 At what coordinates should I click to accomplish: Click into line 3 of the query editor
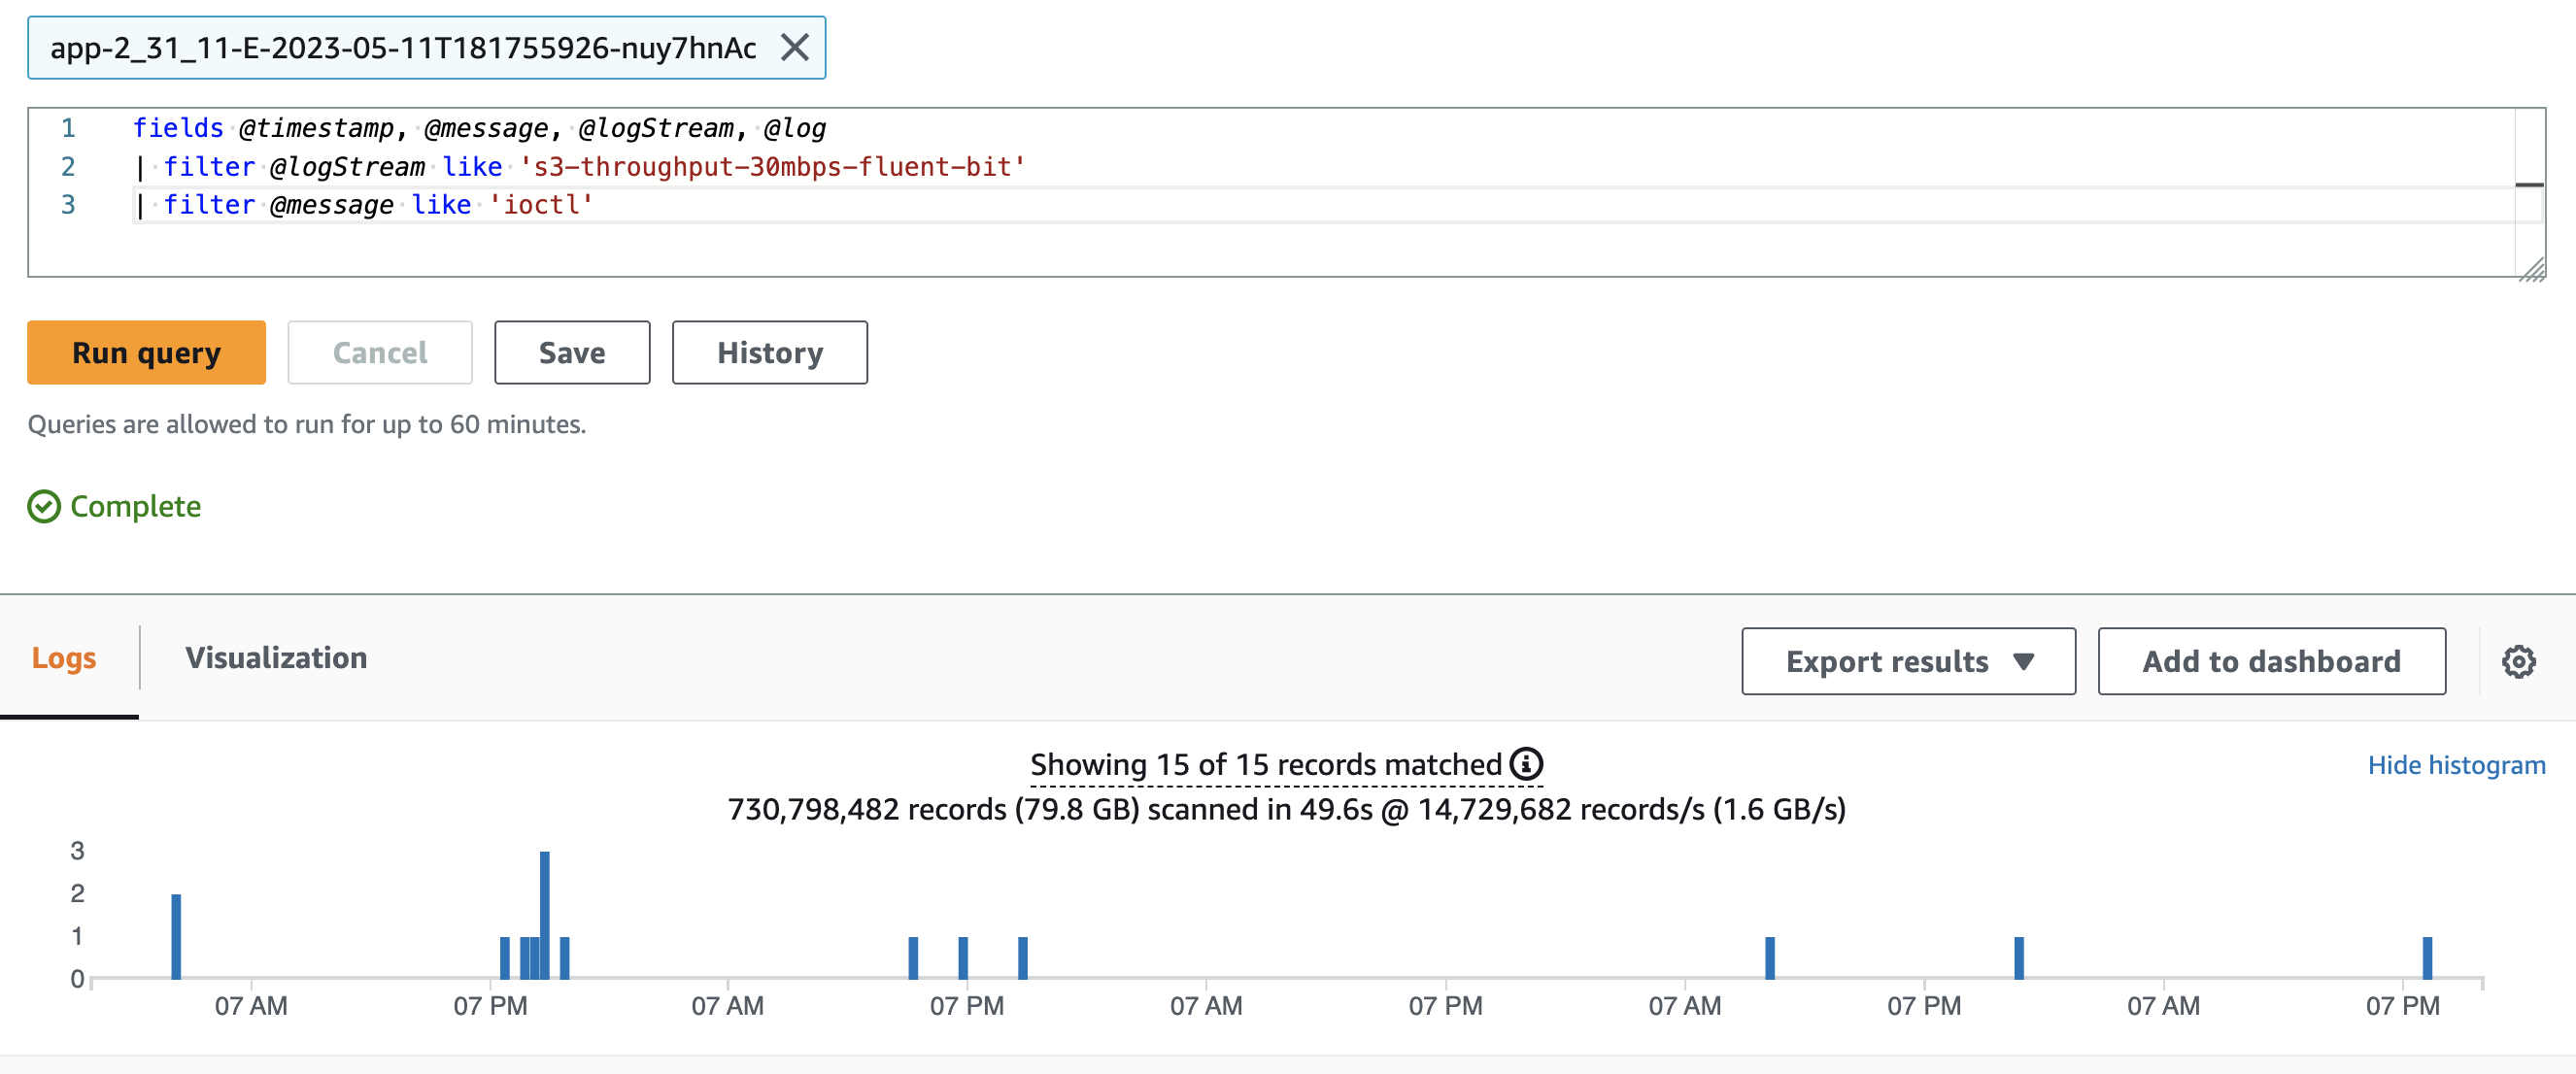(x=1320, y=205)
